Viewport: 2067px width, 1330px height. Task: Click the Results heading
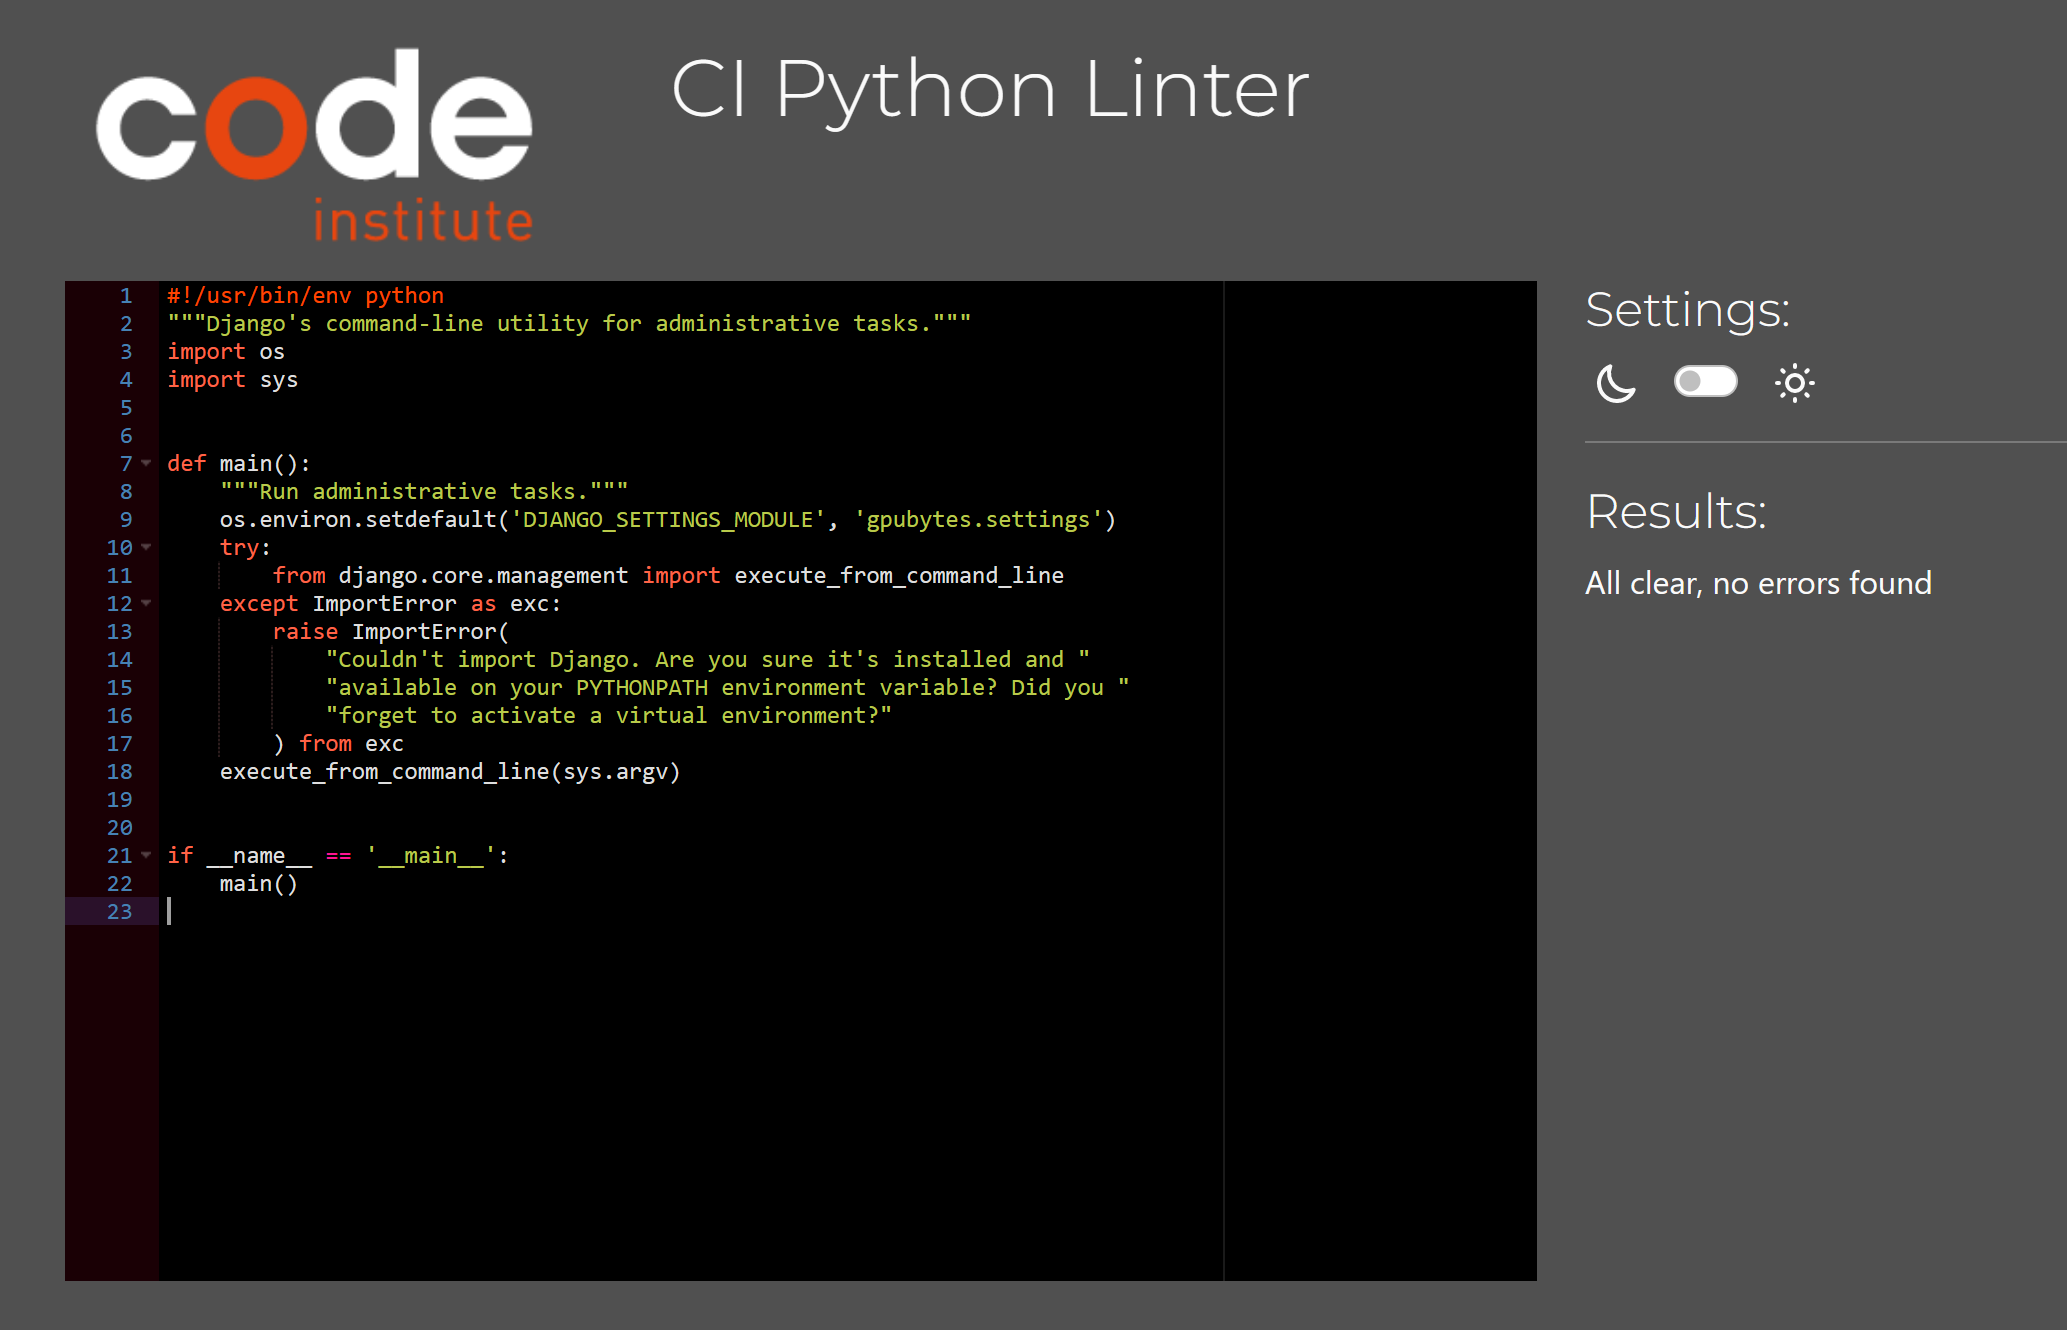click(x=1676, y=512)
